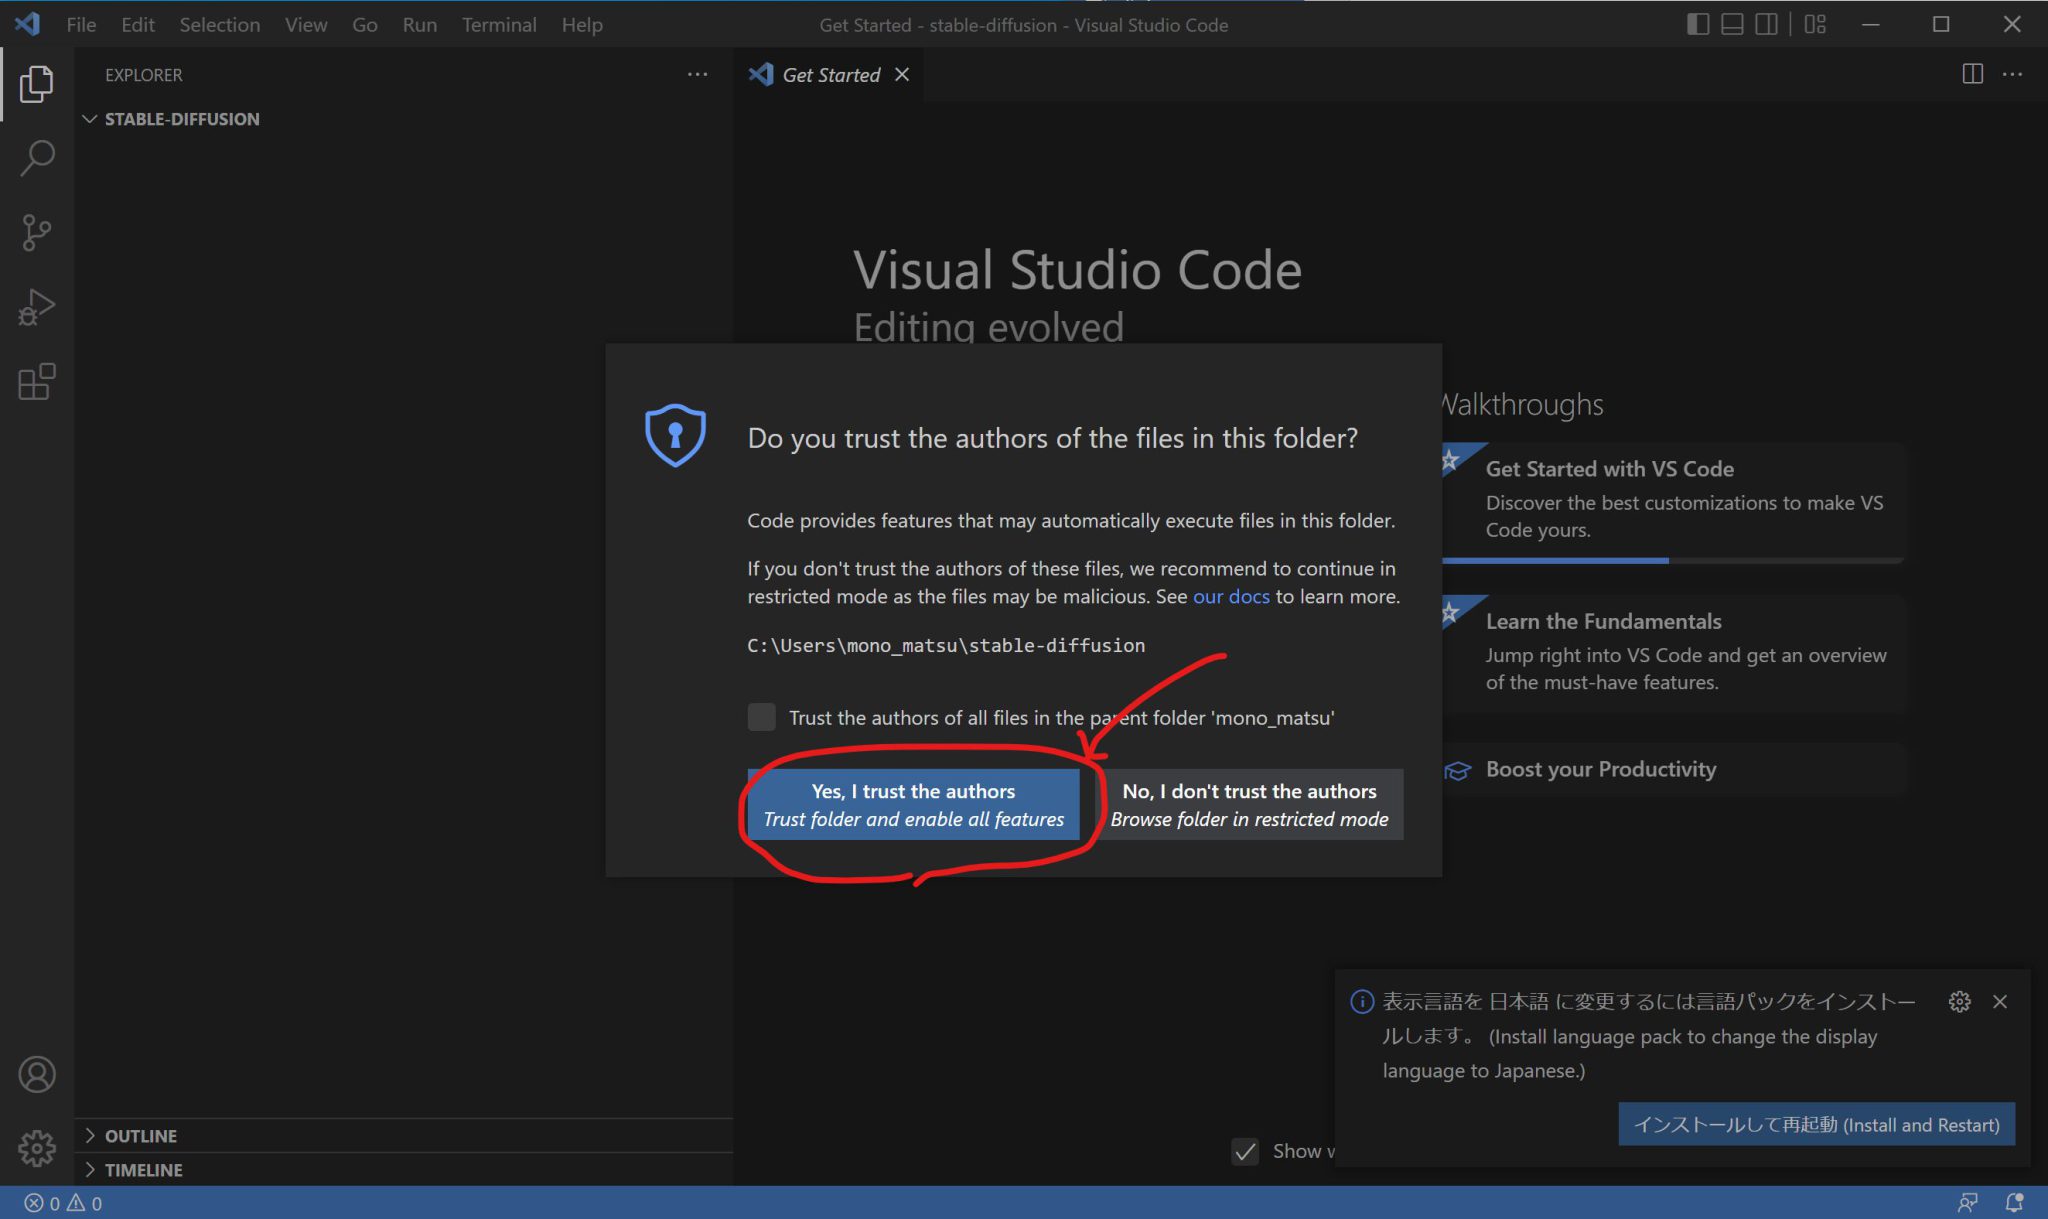Open the Source Control view
Screen dimensions: 2048x1219
coord(37,232)
